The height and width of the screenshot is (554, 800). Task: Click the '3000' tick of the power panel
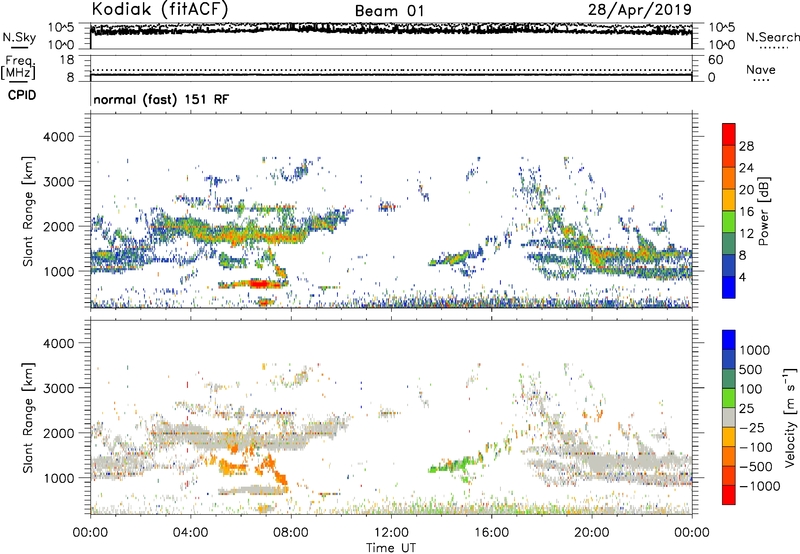click(x=59, y=182)
